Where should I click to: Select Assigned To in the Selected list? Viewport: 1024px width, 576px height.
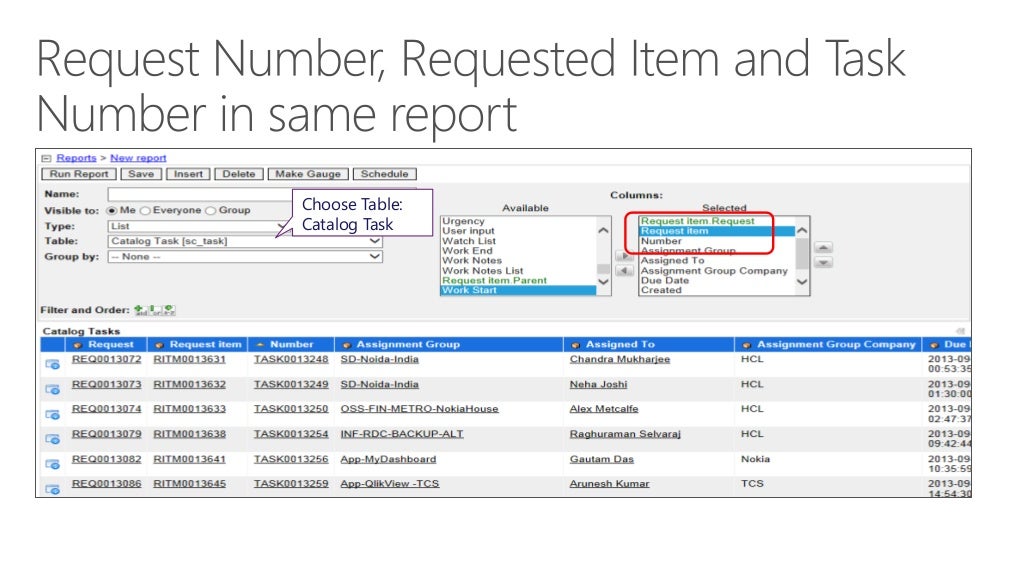(x=673, y=260)
